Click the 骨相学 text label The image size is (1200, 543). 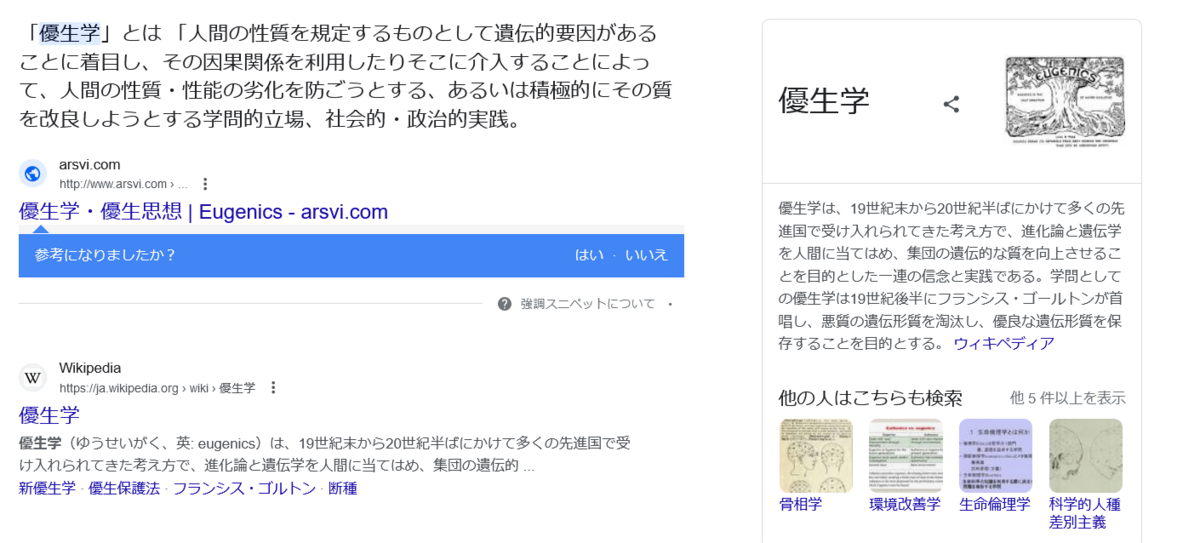[x=800, y=504]
